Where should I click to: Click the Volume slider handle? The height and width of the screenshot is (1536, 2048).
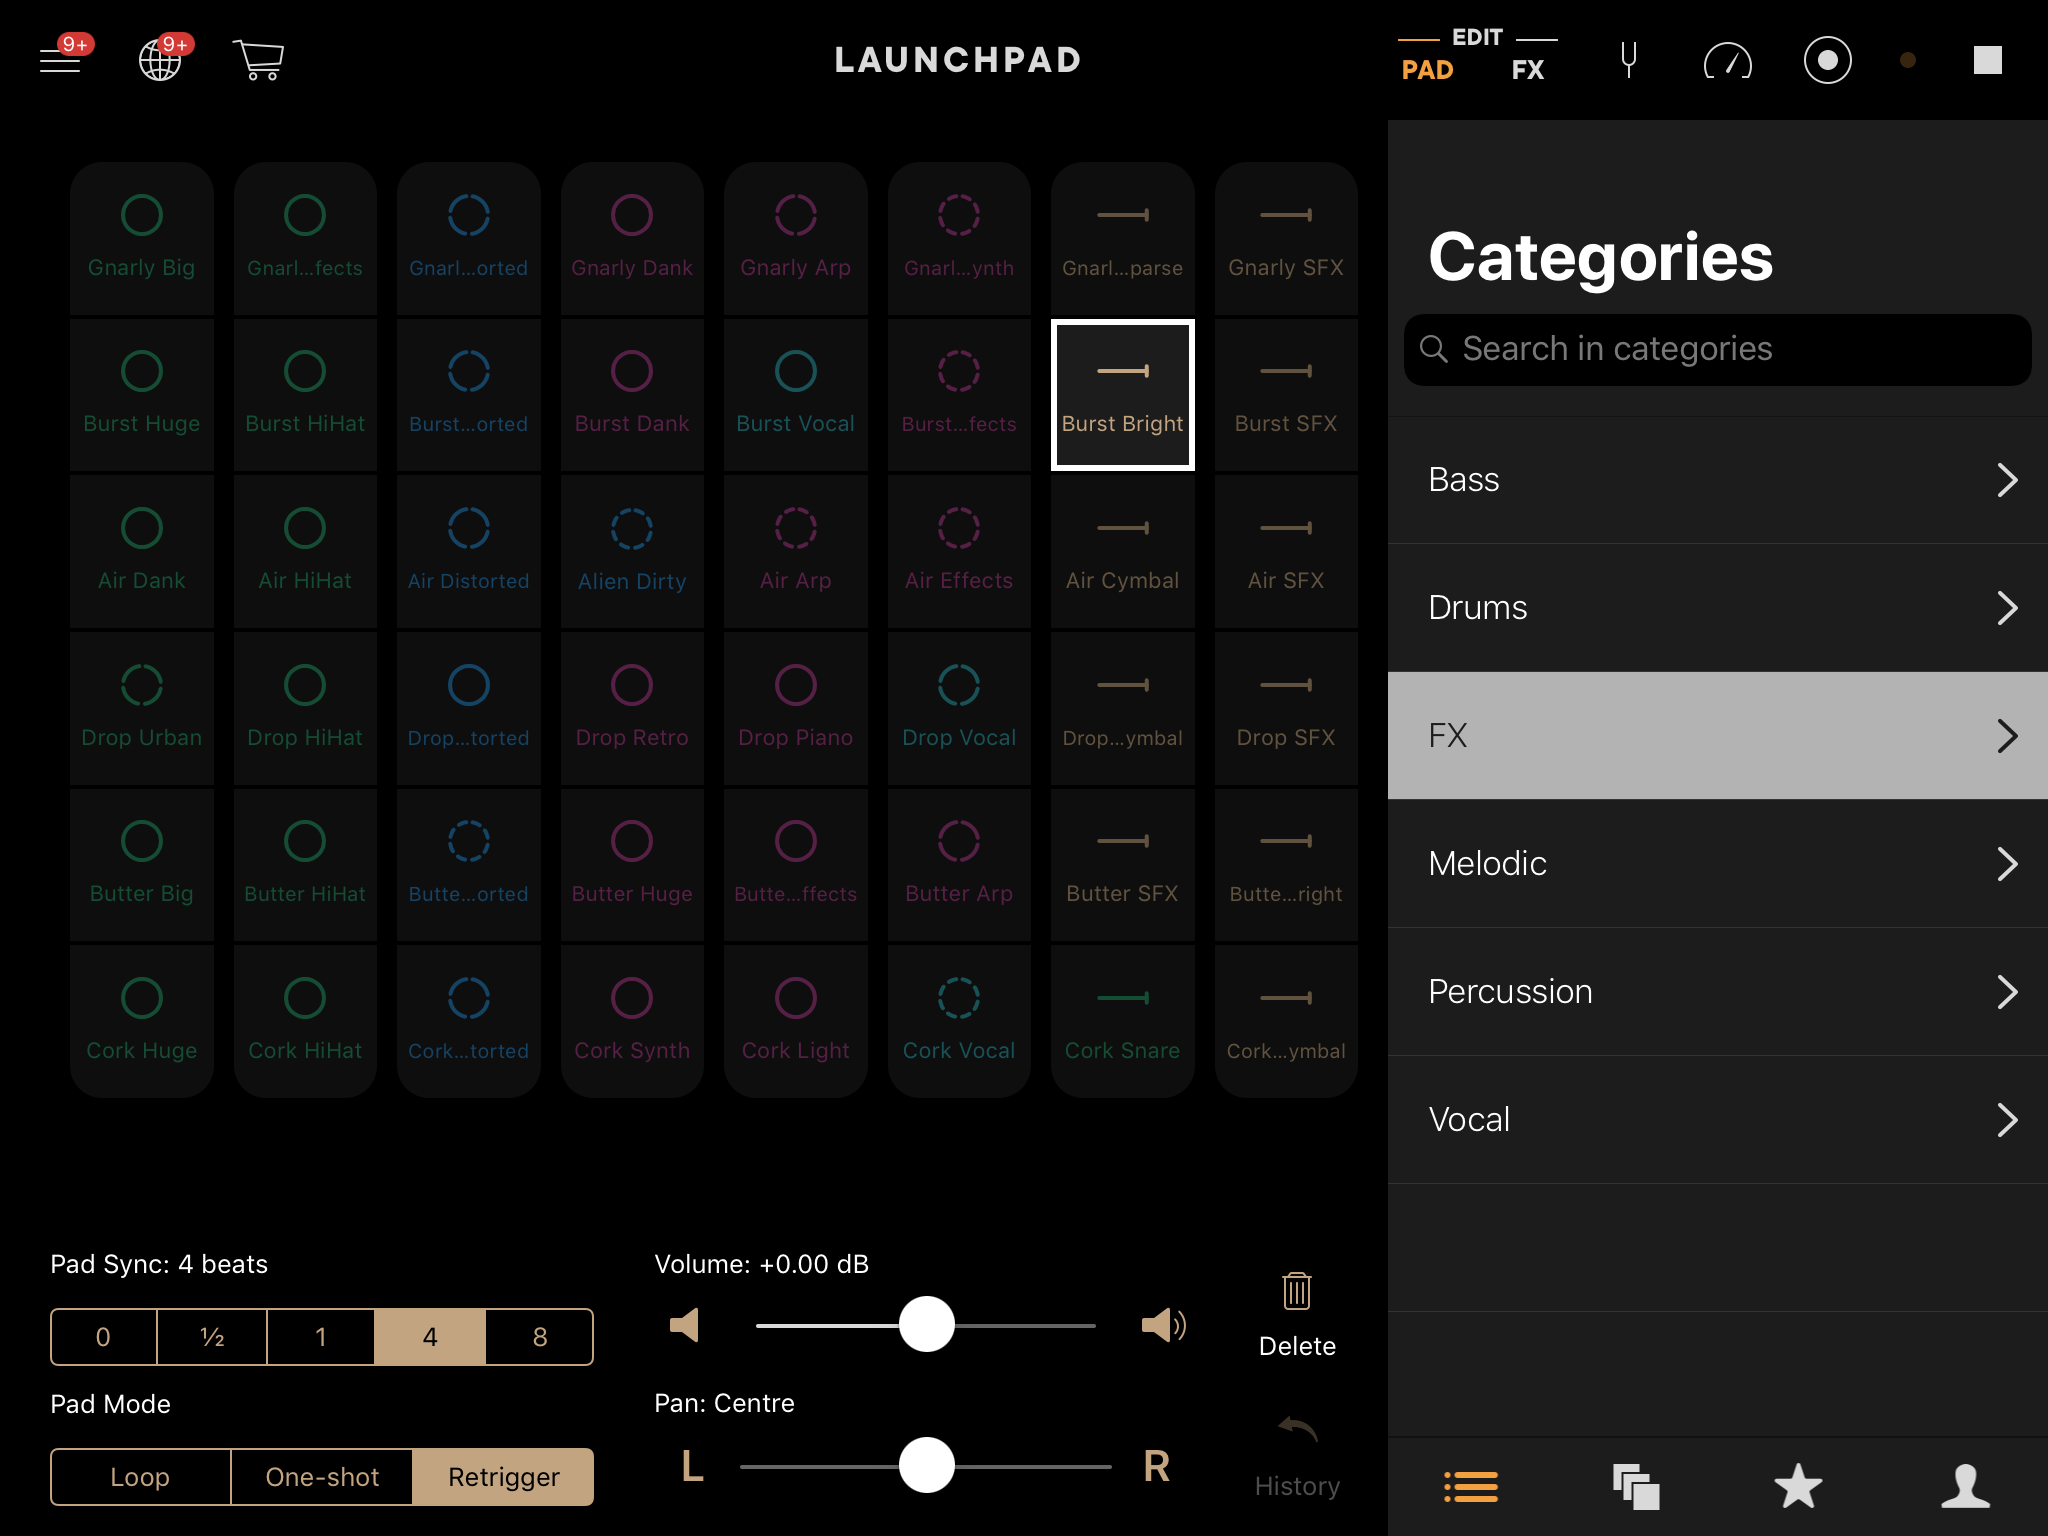pos(927,1325)
